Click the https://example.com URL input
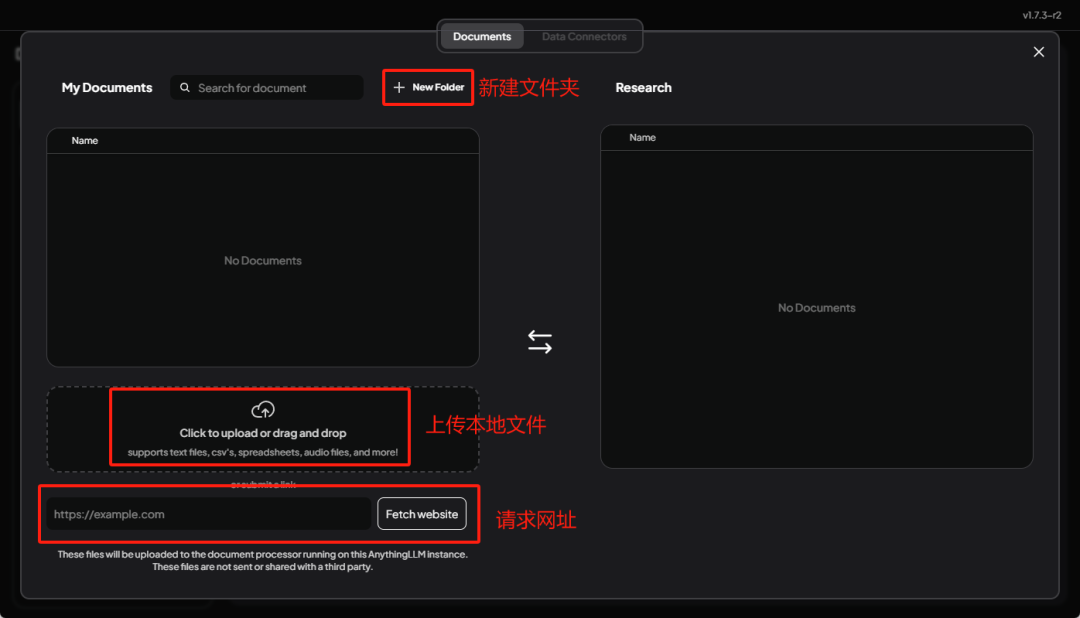The height and width of the screenshot is (618, 1080). point(209,514)
